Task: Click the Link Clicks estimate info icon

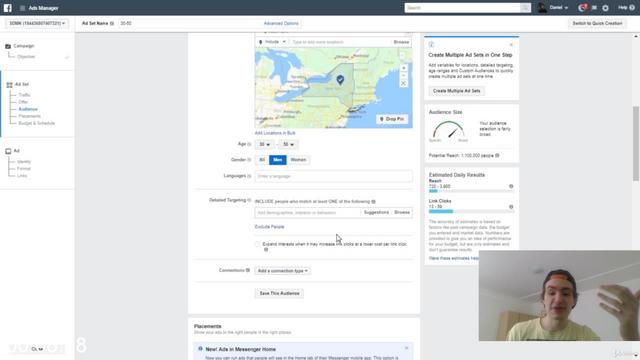Action: pyautogui.click(x=511, y=207)
